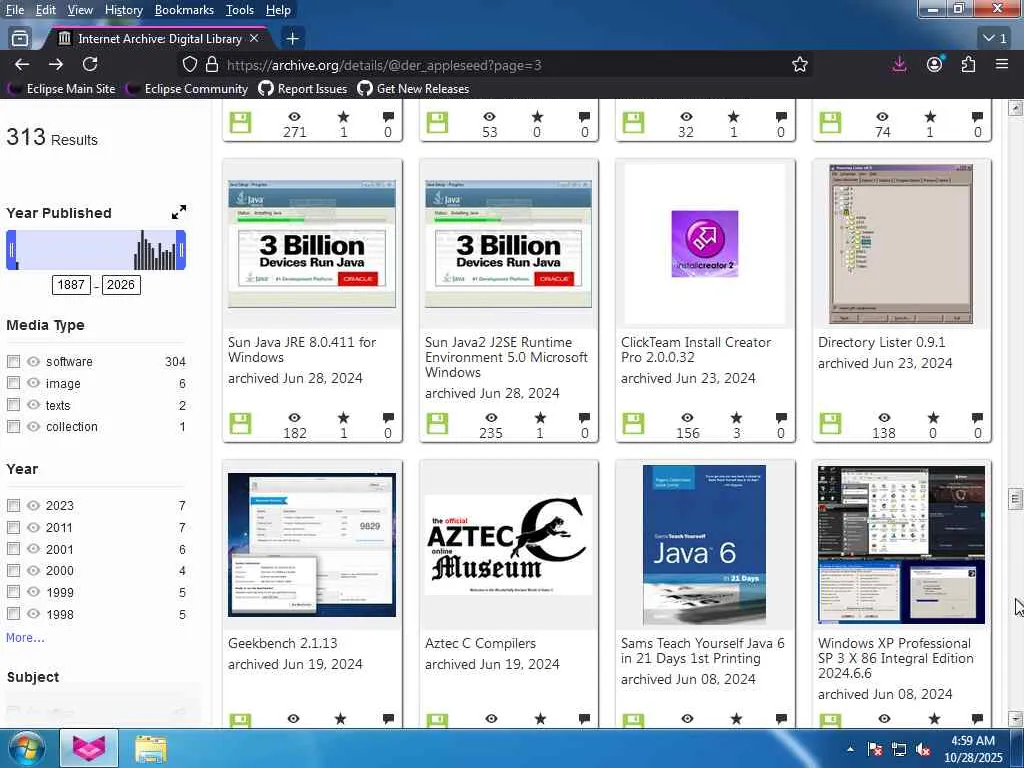
Task: Open the File menu
Action: click(14, 10)
